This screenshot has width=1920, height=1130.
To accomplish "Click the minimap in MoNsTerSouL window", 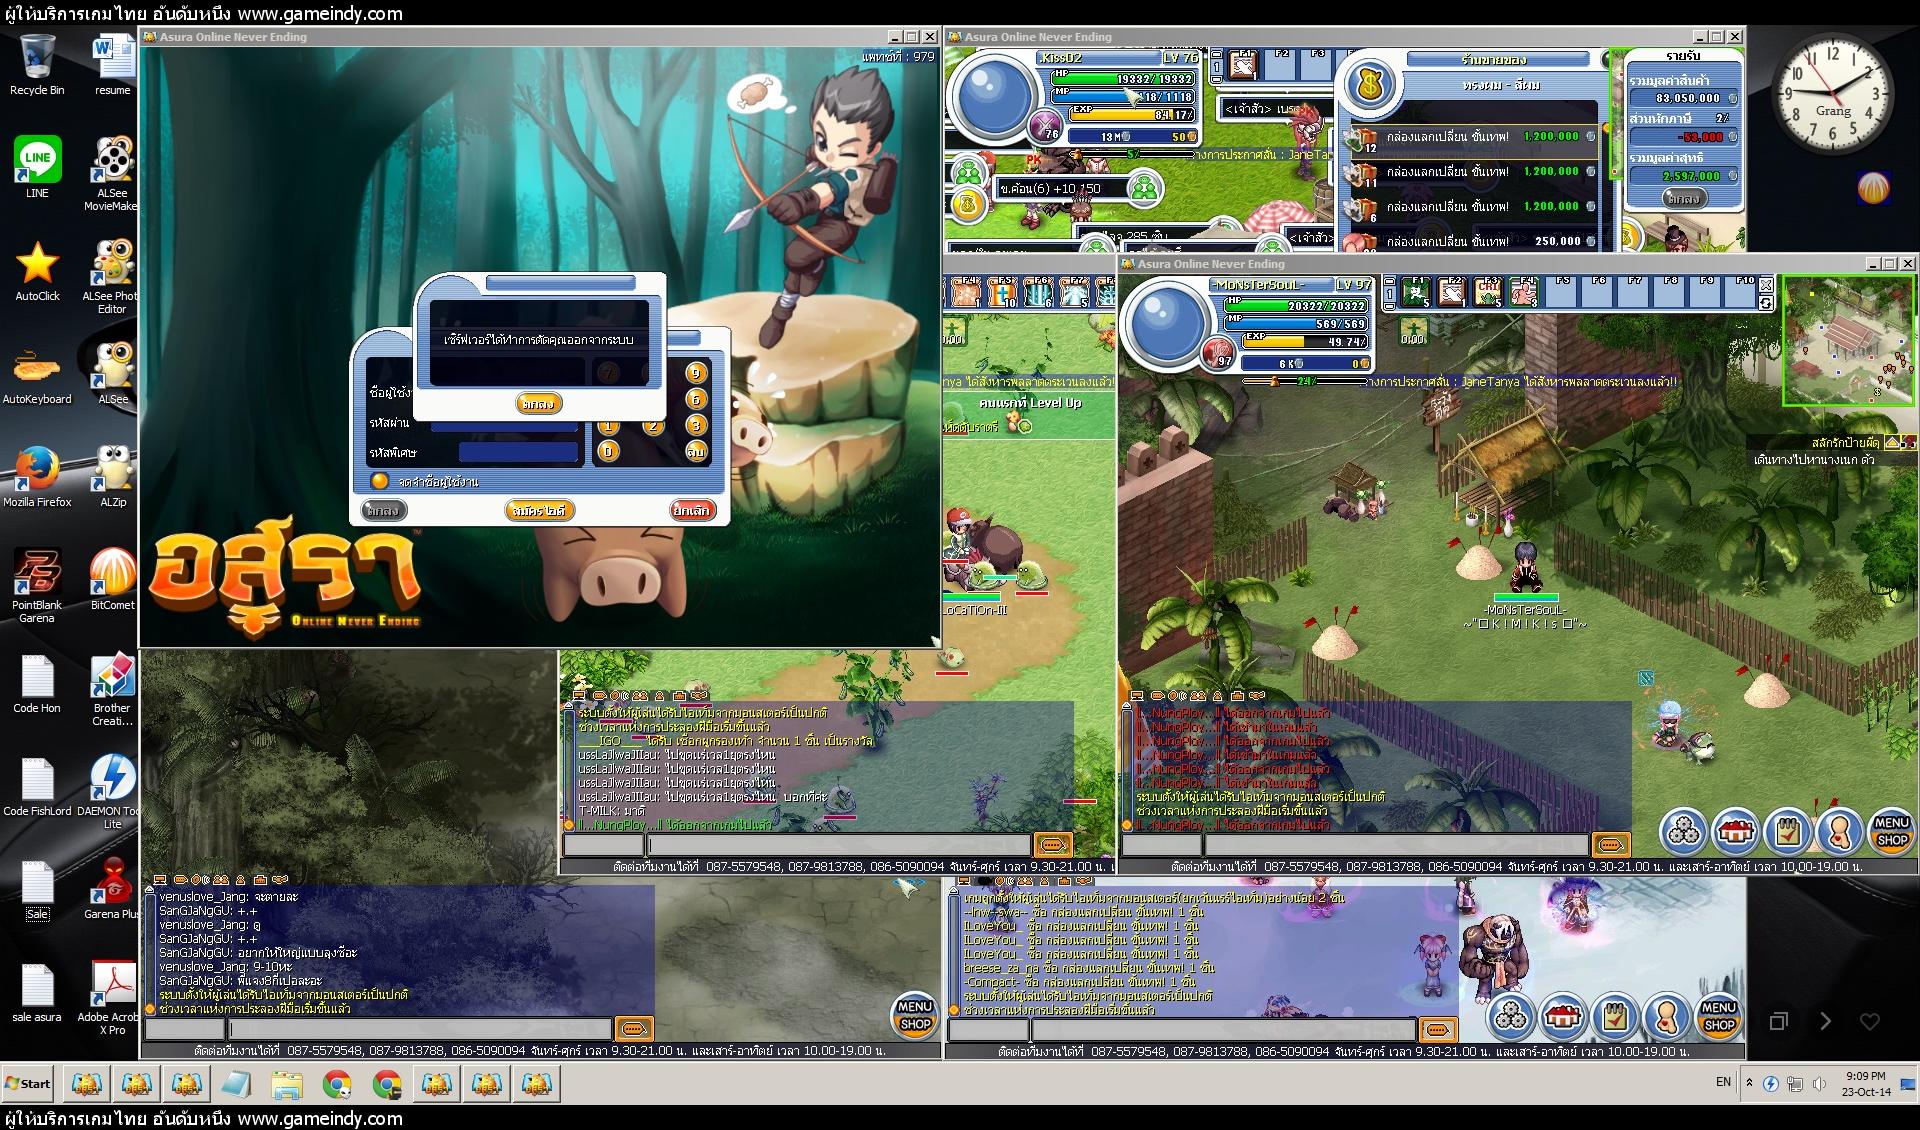I will click(x=1848, y=341).
